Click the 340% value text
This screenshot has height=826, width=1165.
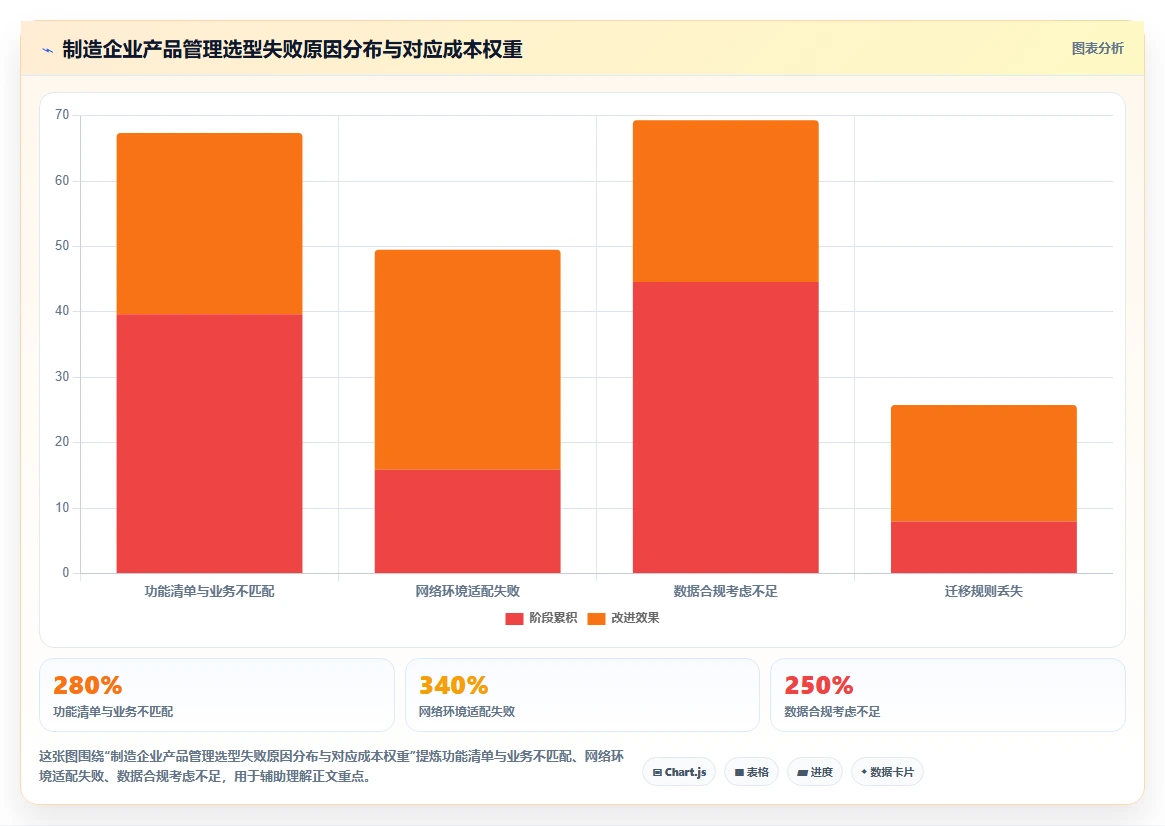tap(453, 685)
